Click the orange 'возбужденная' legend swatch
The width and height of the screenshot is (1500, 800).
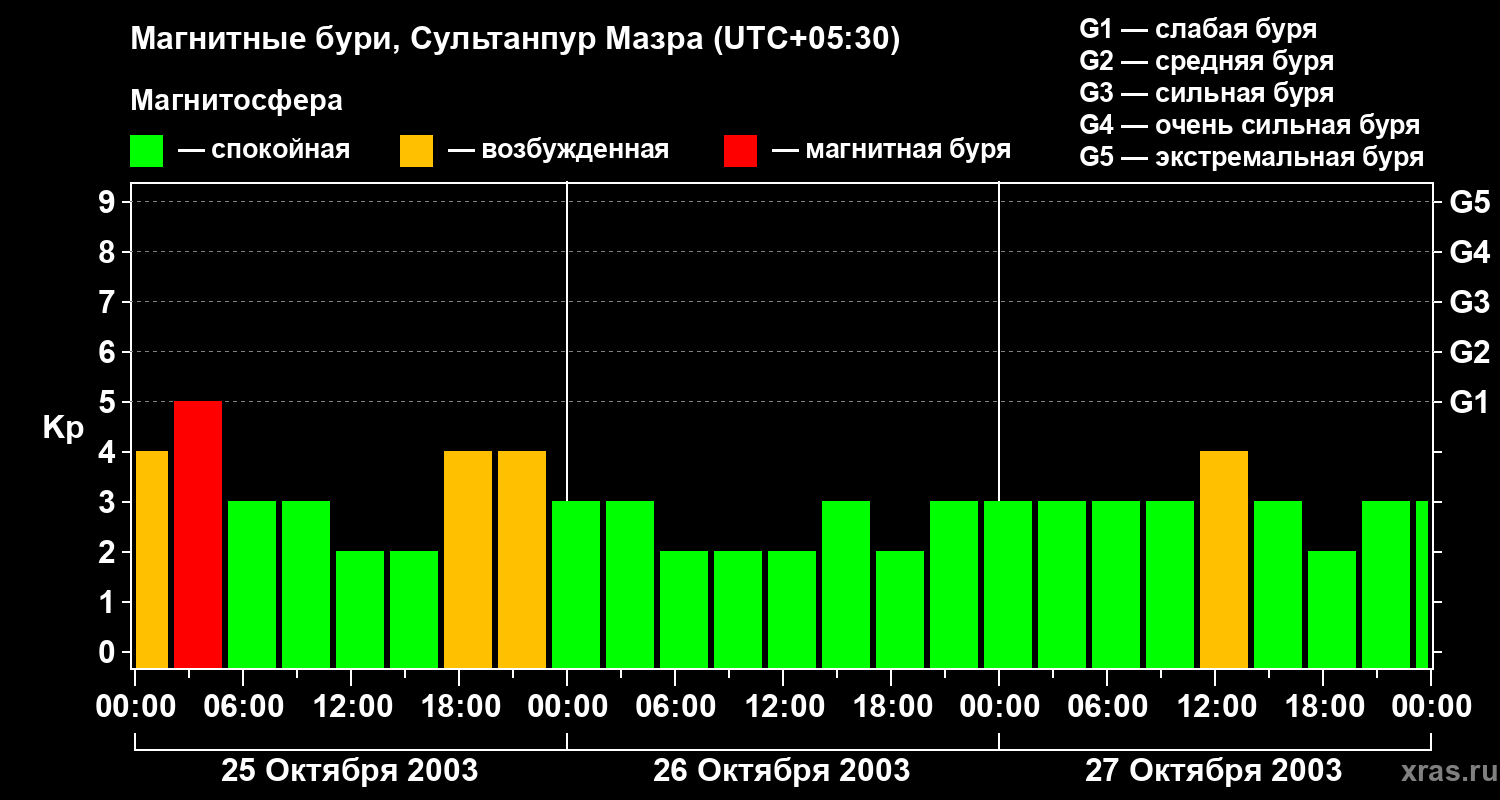pos(417,151)
